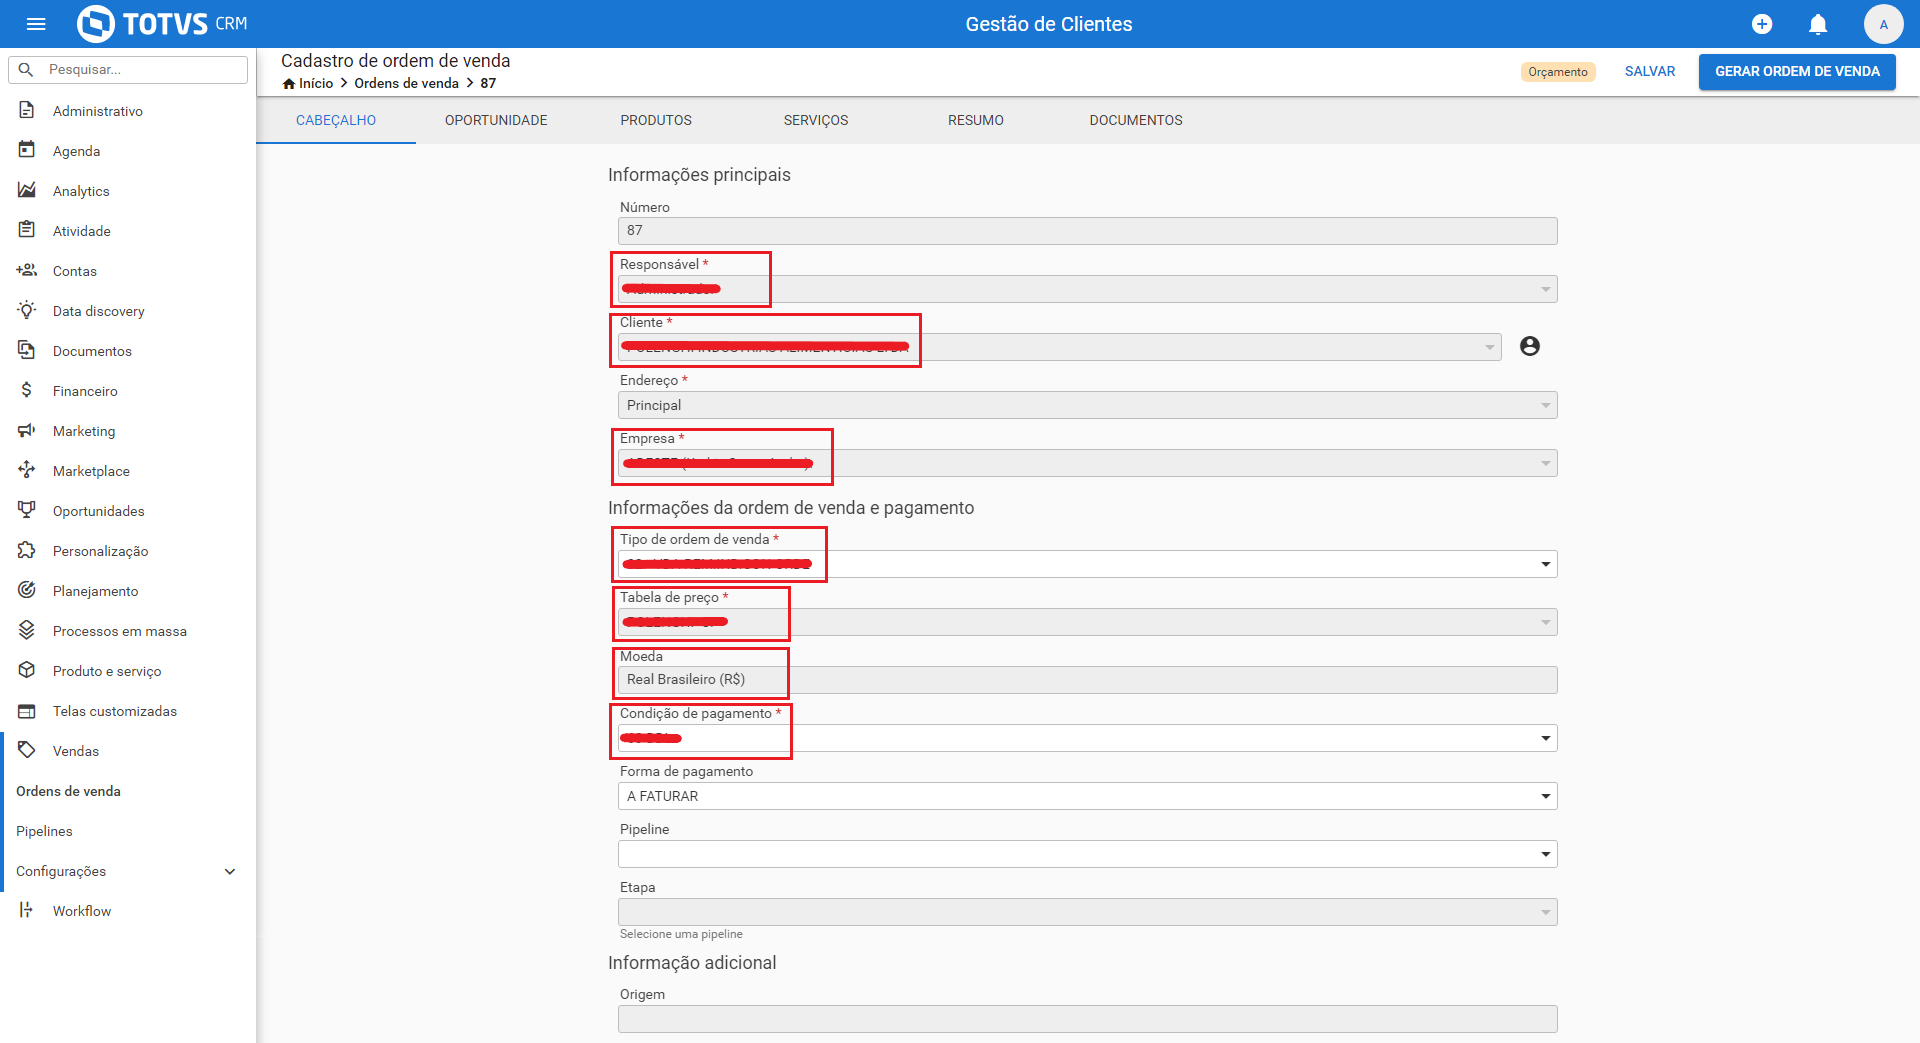This screenshot has height=1043, width=1920.
Task: Switch to the OPORTUNIDADE tab
Action: (x=496, y=120)
